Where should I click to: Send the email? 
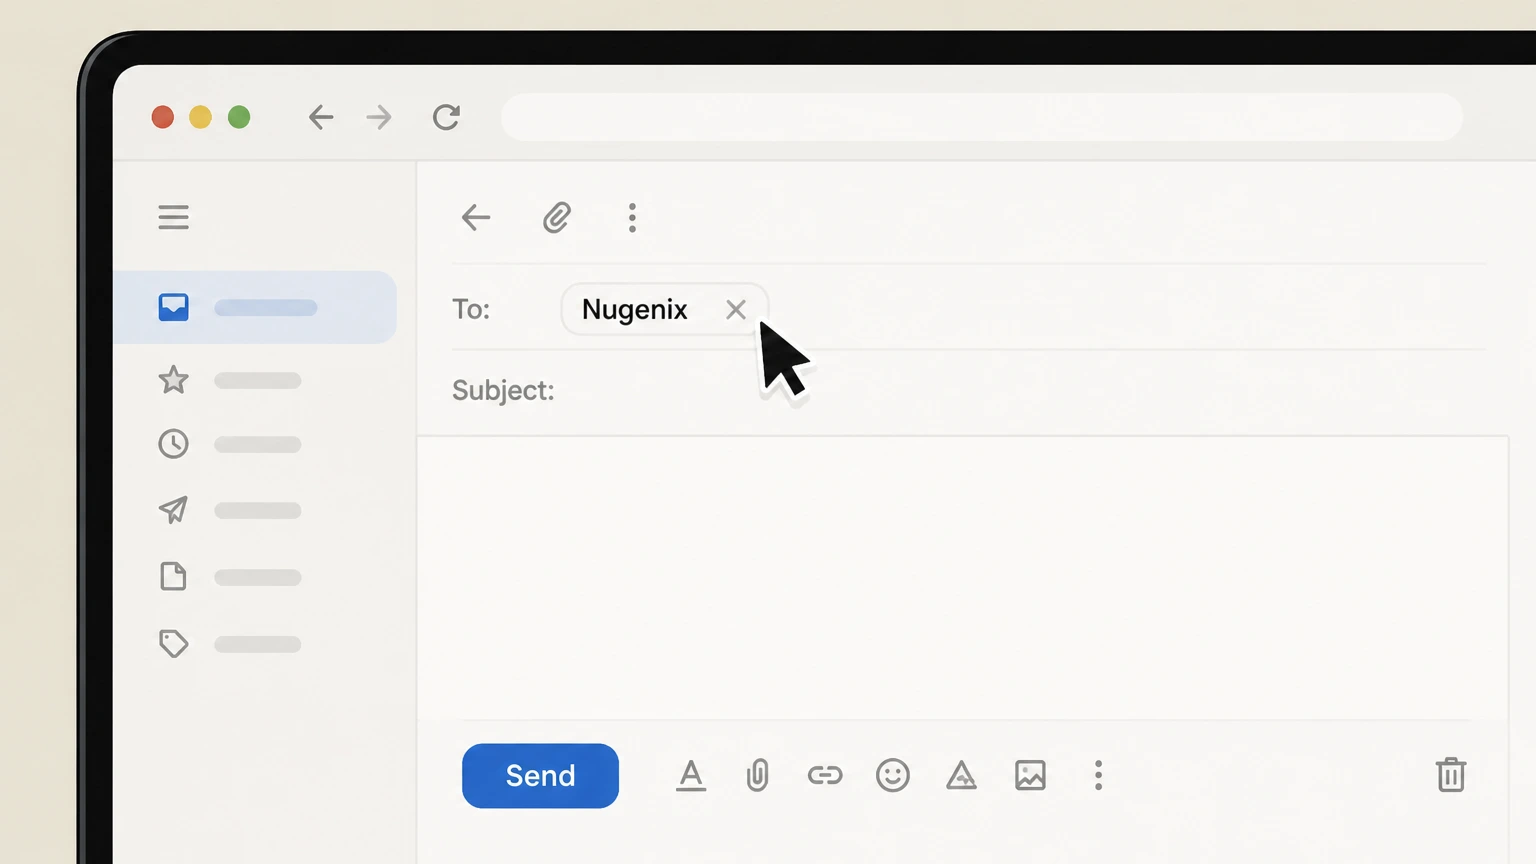540,776
